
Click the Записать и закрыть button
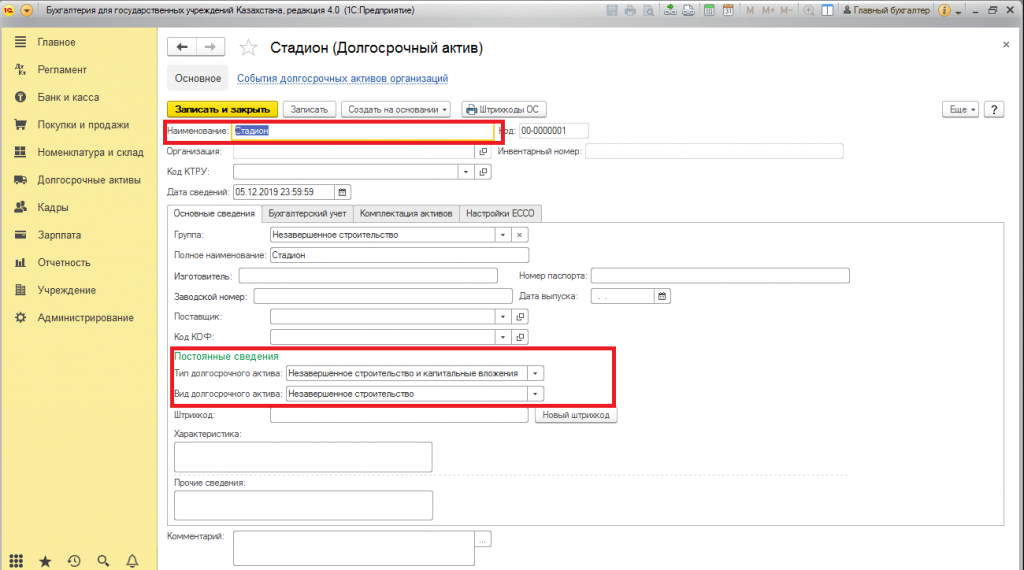222,109
